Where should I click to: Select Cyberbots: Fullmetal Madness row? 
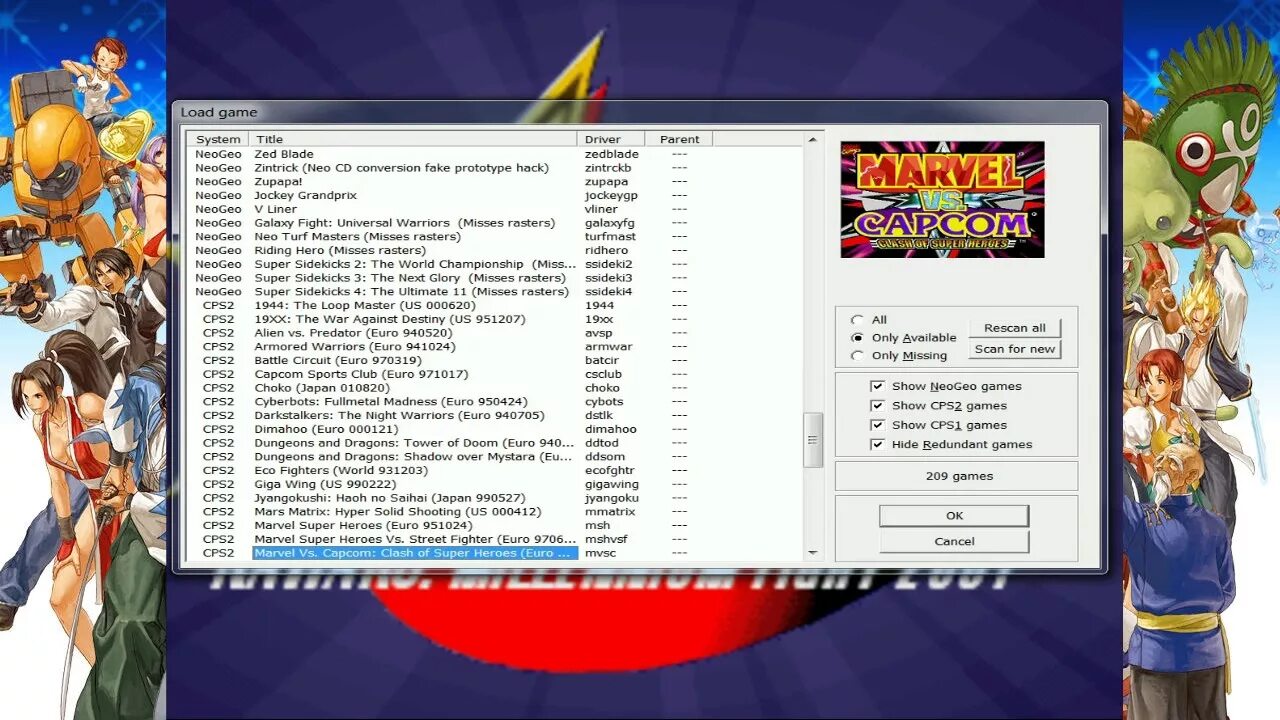click(x=495, y=402)
